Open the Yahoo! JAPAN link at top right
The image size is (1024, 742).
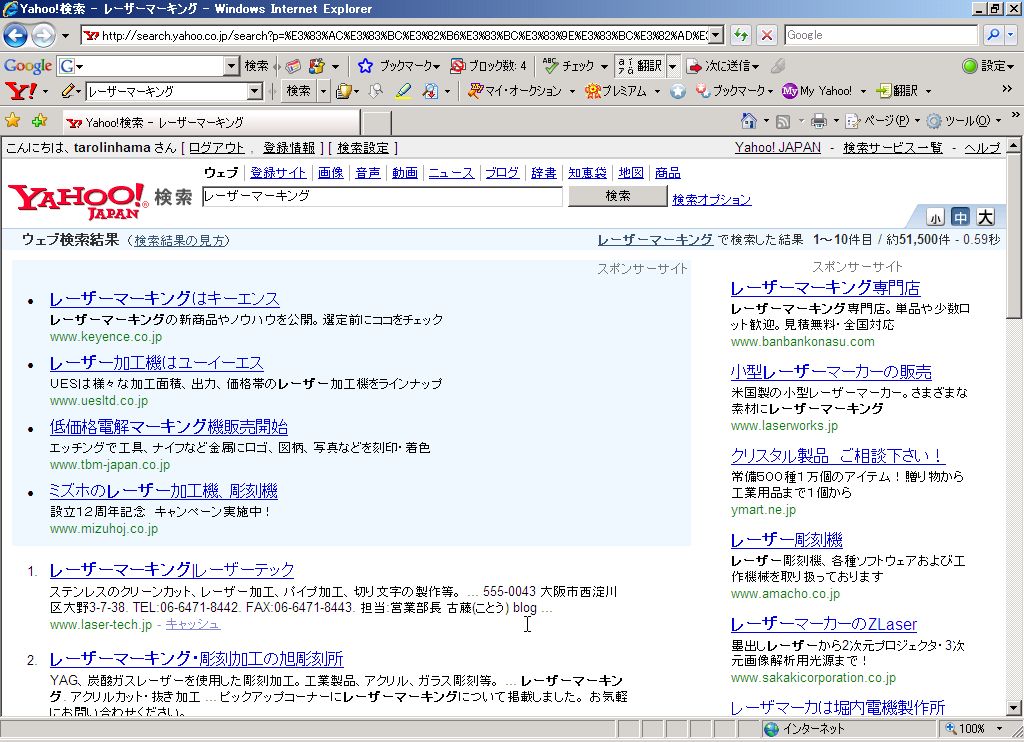pos(778,148)
